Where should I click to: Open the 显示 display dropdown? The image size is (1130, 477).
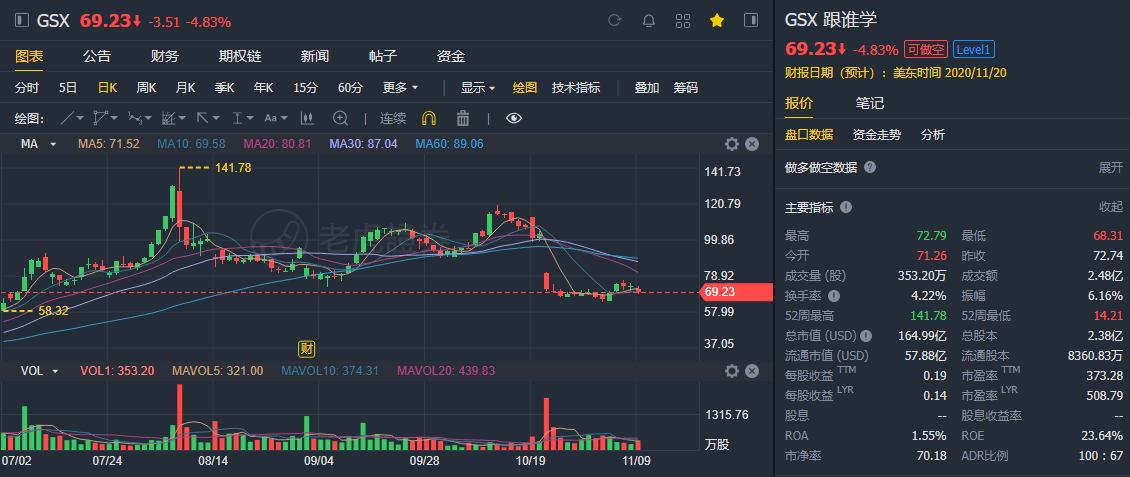point(478,87)
